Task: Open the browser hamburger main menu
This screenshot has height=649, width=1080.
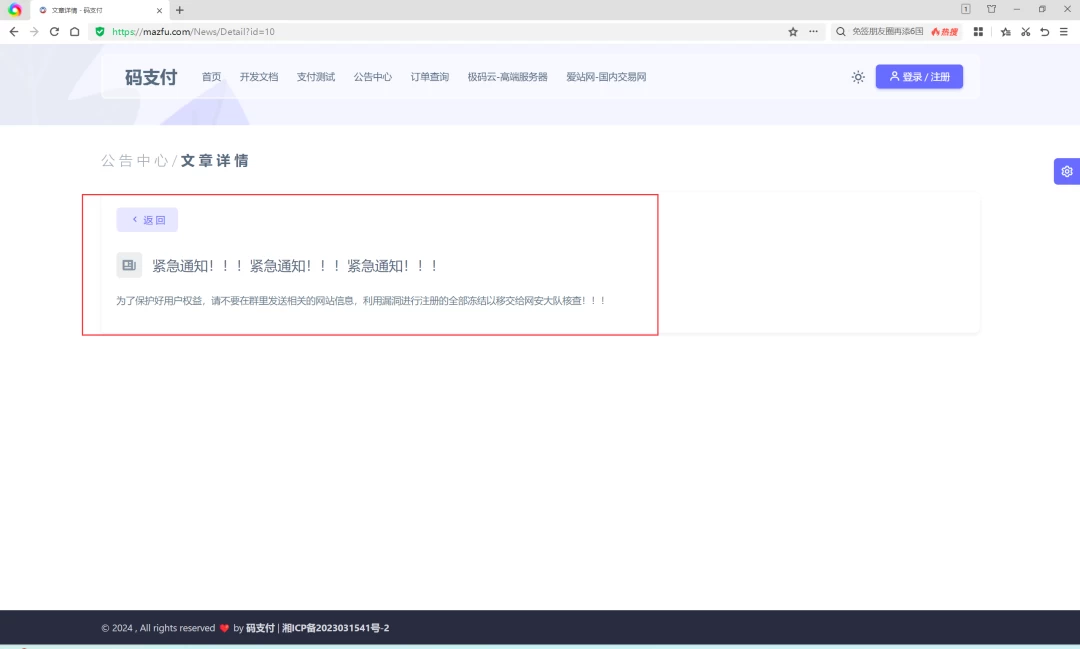Action: pyautogui.click(x=1064, y=32)
